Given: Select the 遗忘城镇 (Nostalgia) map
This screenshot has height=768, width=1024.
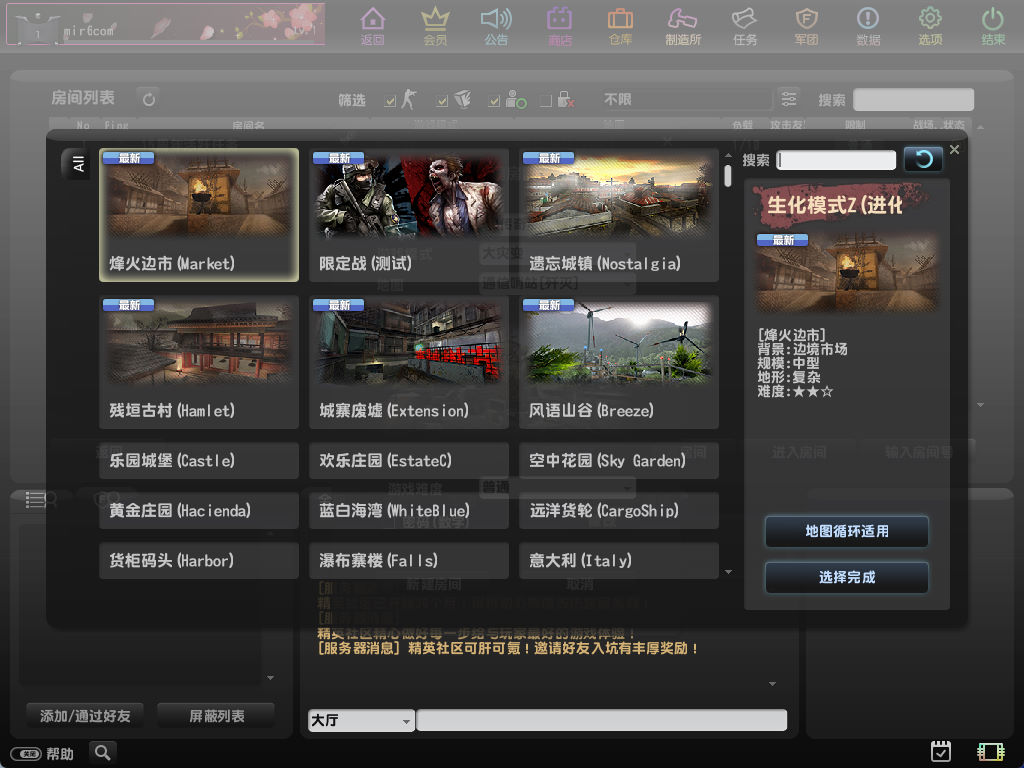Looking at the screenshot, I should [x=618, y=215].
